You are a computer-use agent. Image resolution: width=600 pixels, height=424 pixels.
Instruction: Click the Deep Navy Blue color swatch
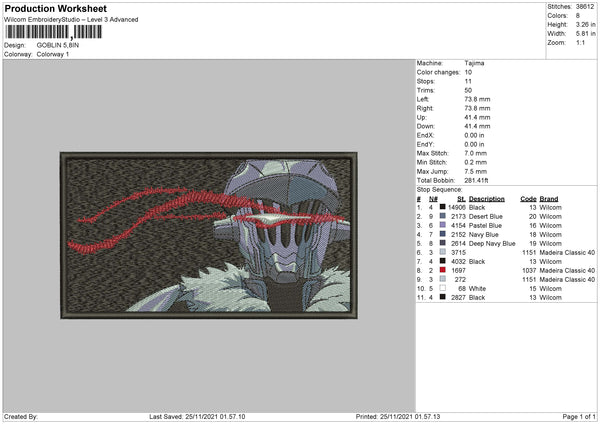point(443,243)
